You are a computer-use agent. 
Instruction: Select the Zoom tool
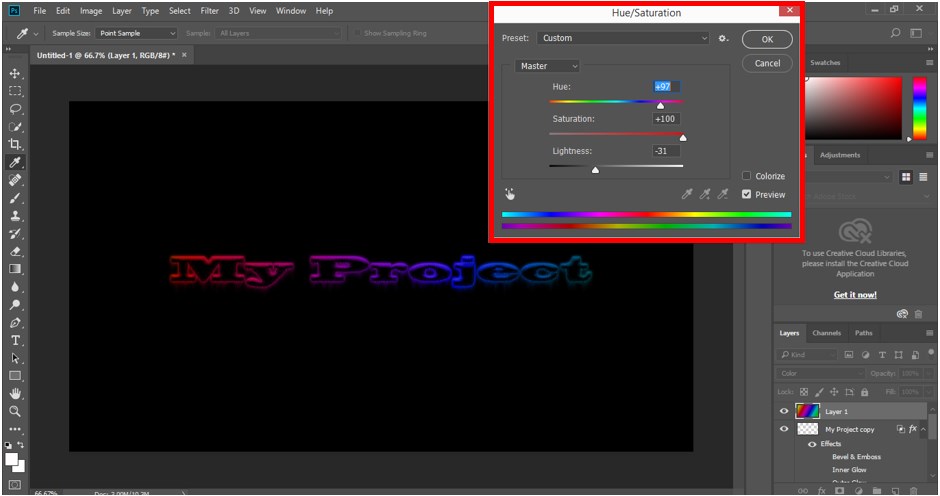coord(14,411)
